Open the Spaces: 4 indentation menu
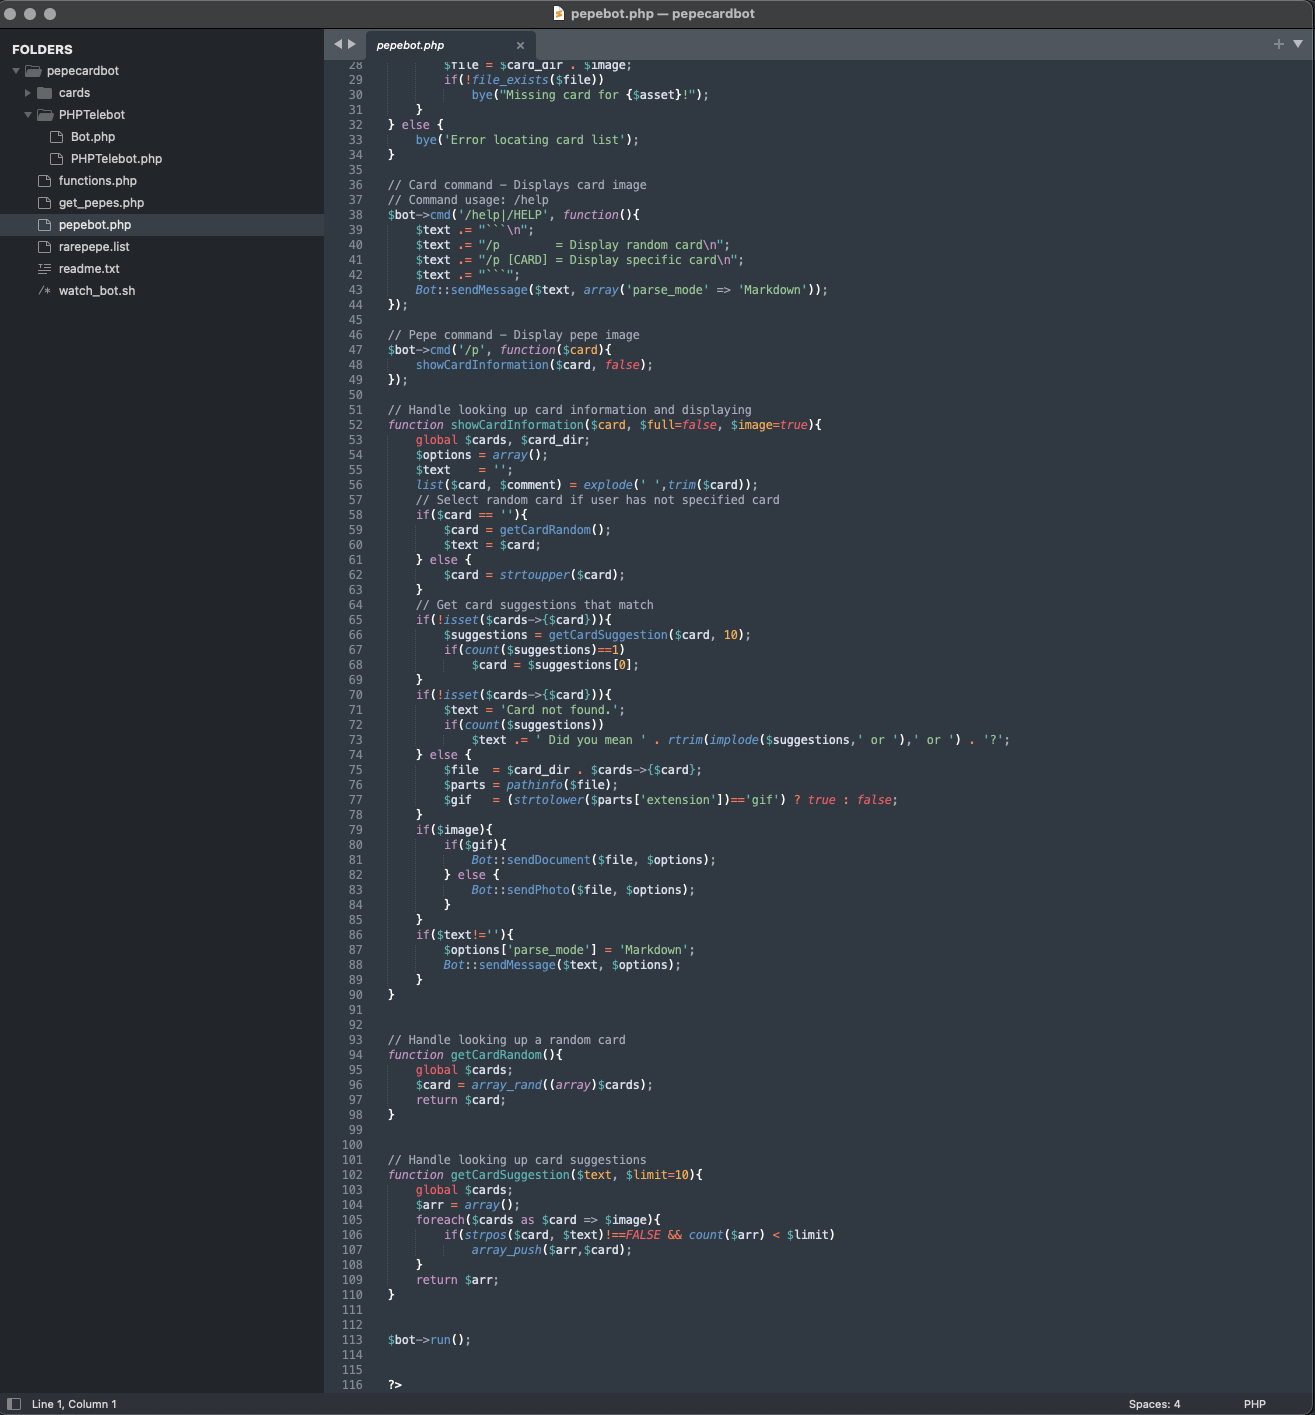The width and height of the screenshot is (1315, 1415). pyautogui.click(x=1154, y=1404)
